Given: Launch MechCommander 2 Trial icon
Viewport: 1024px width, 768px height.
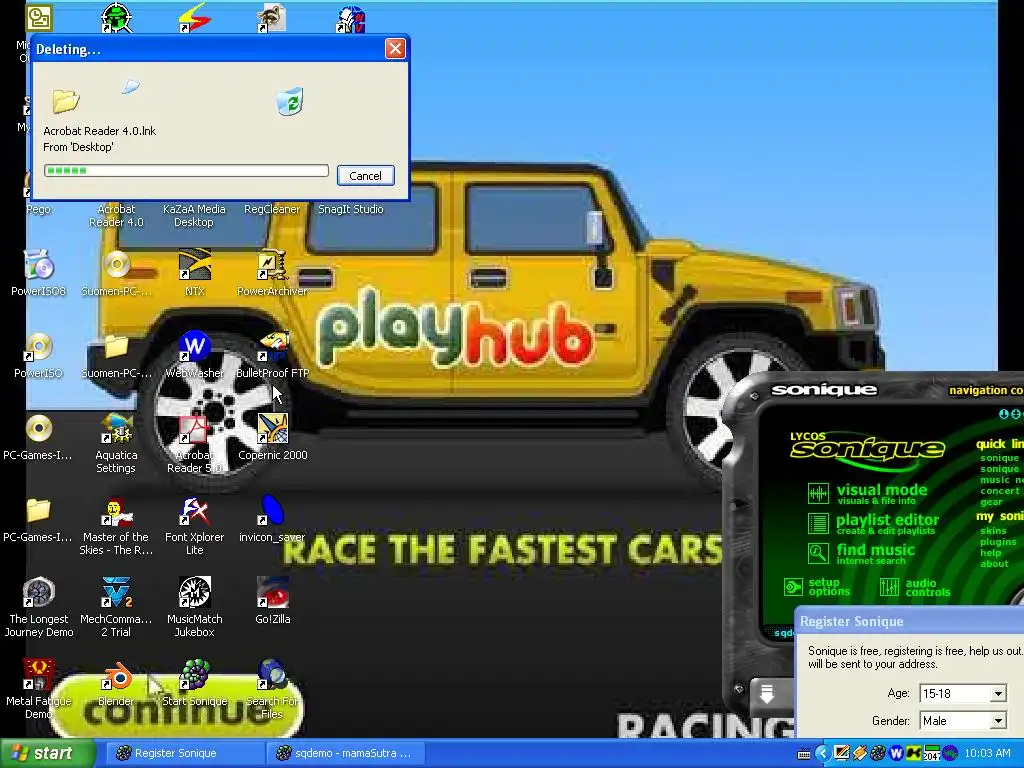Looking at the screenshot, I should (116, 607).
